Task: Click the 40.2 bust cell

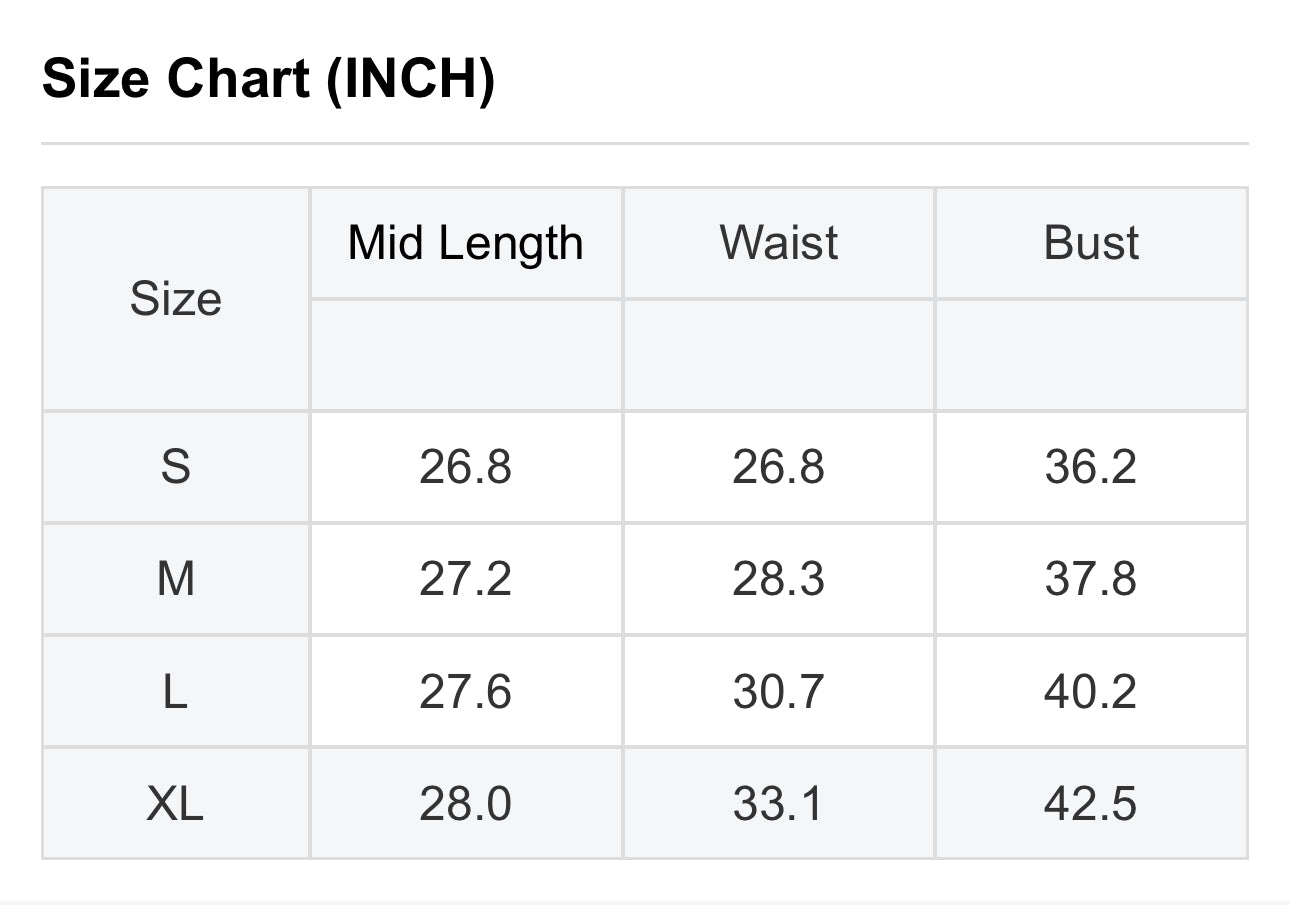Action: [x=1091, y=691]
